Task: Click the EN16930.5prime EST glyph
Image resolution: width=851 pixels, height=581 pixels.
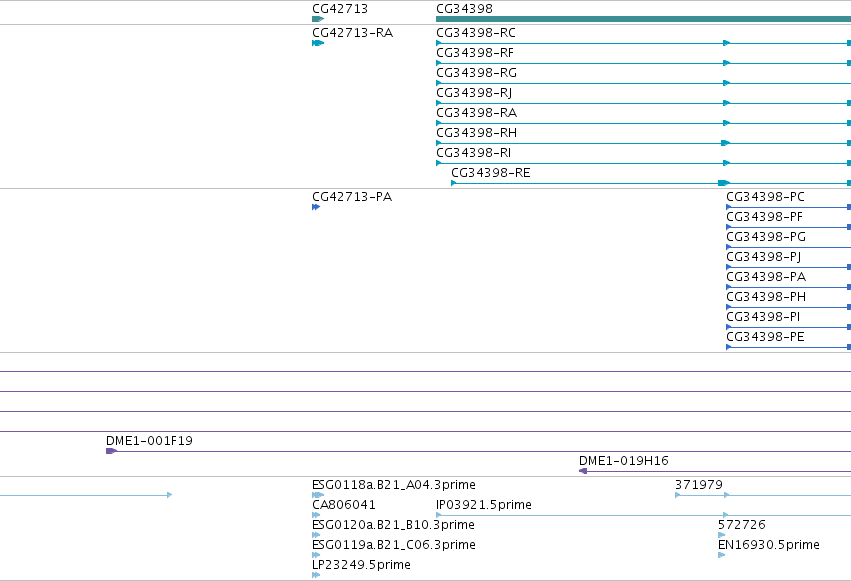Action: tap(721, 555)
